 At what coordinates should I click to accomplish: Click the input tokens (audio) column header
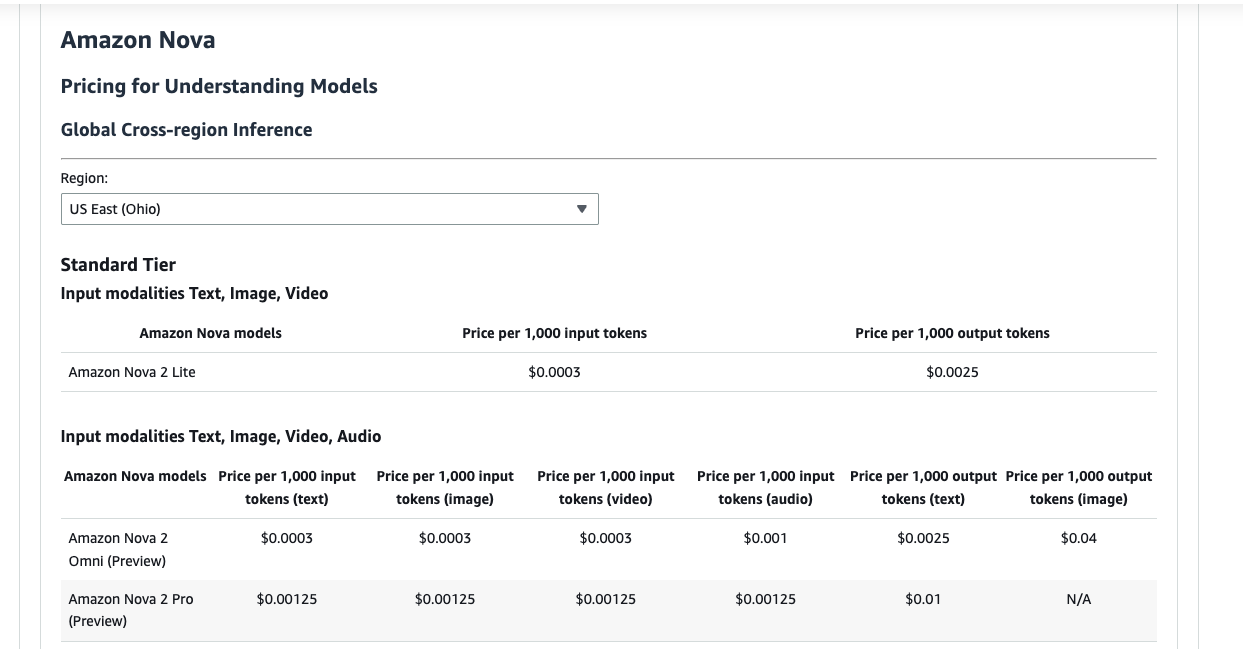[765, 487]
